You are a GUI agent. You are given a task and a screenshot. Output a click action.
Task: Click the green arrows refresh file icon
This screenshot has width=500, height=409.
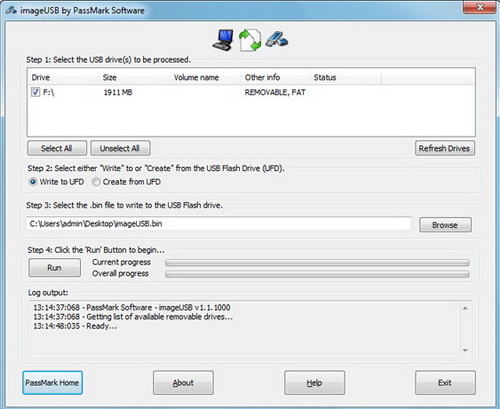(x=250, y=40)
